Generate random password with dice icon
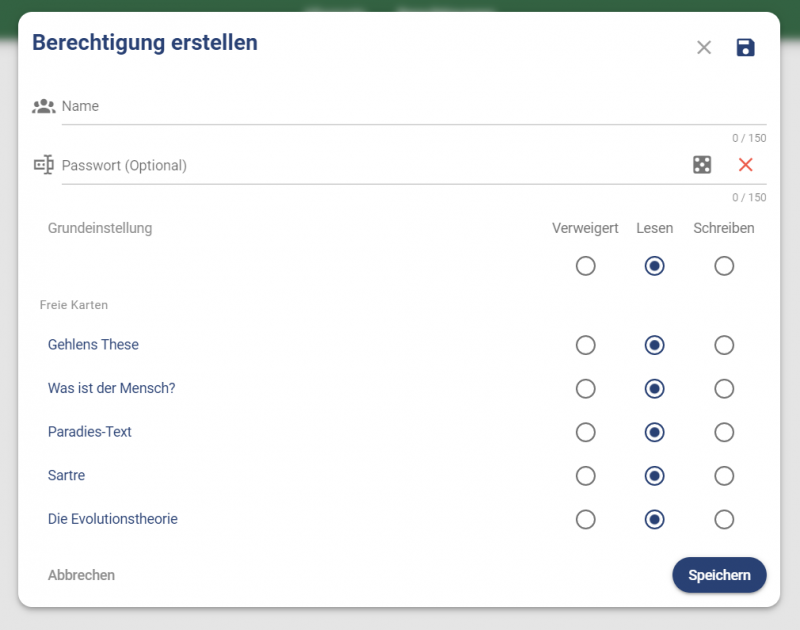The width and height of the screenshot is (800, 630). click(x=702, y=165)
